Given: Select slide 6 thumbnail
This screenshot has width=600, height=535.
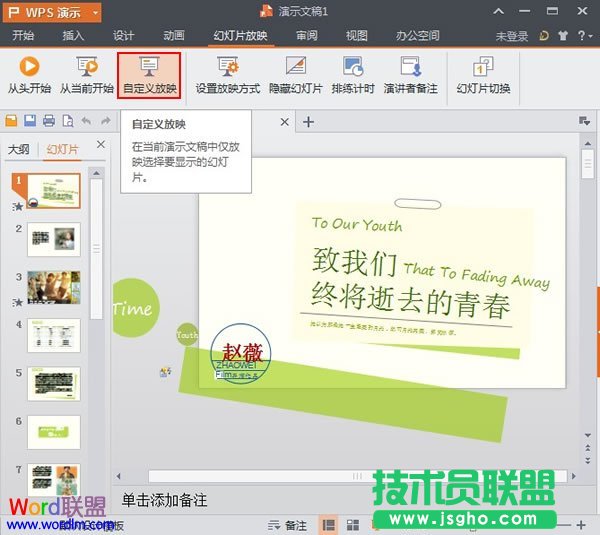Looking at the screenshot, I should click(54, 432).
